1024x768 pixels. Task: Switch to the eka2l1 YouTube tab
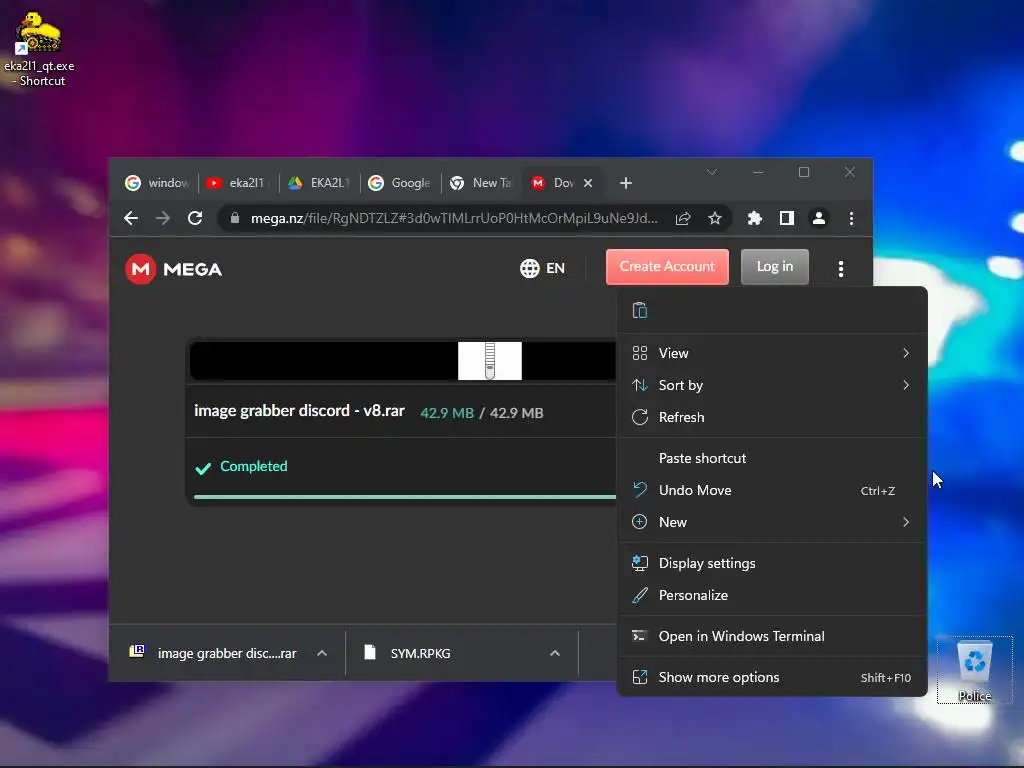coord(238,183)
